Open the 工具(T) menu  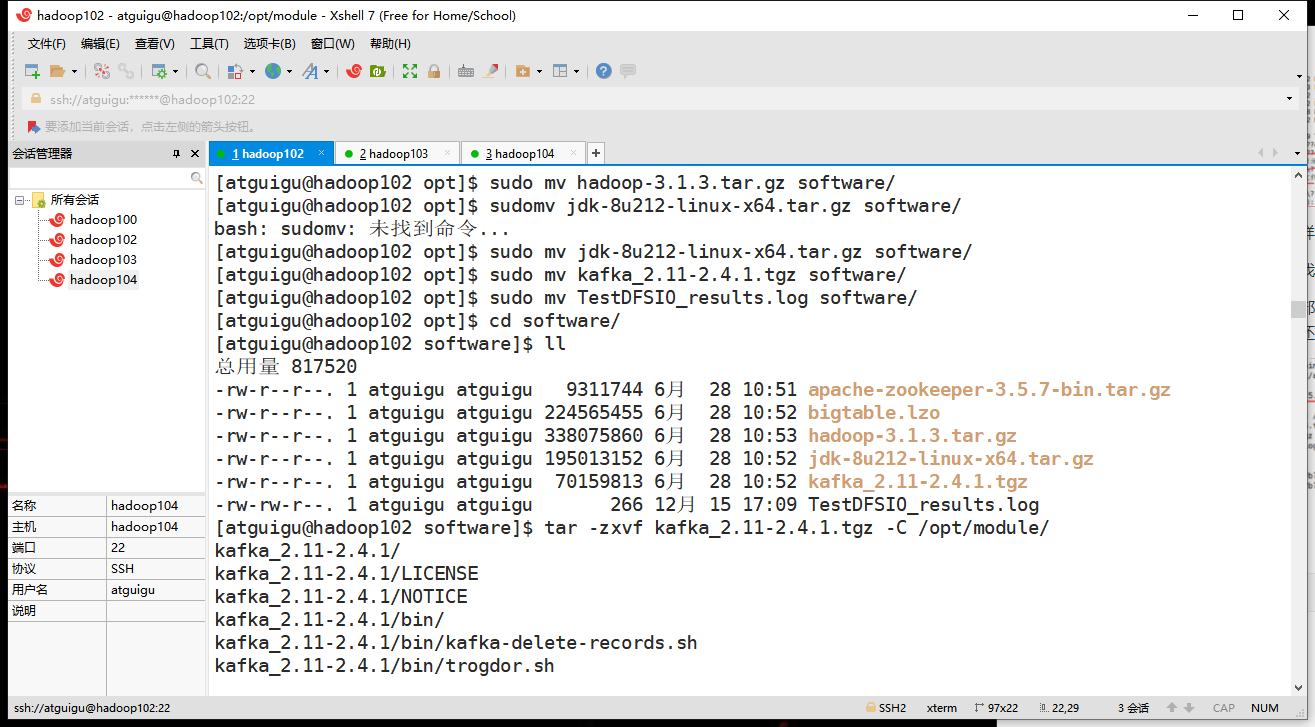(209, 44)
